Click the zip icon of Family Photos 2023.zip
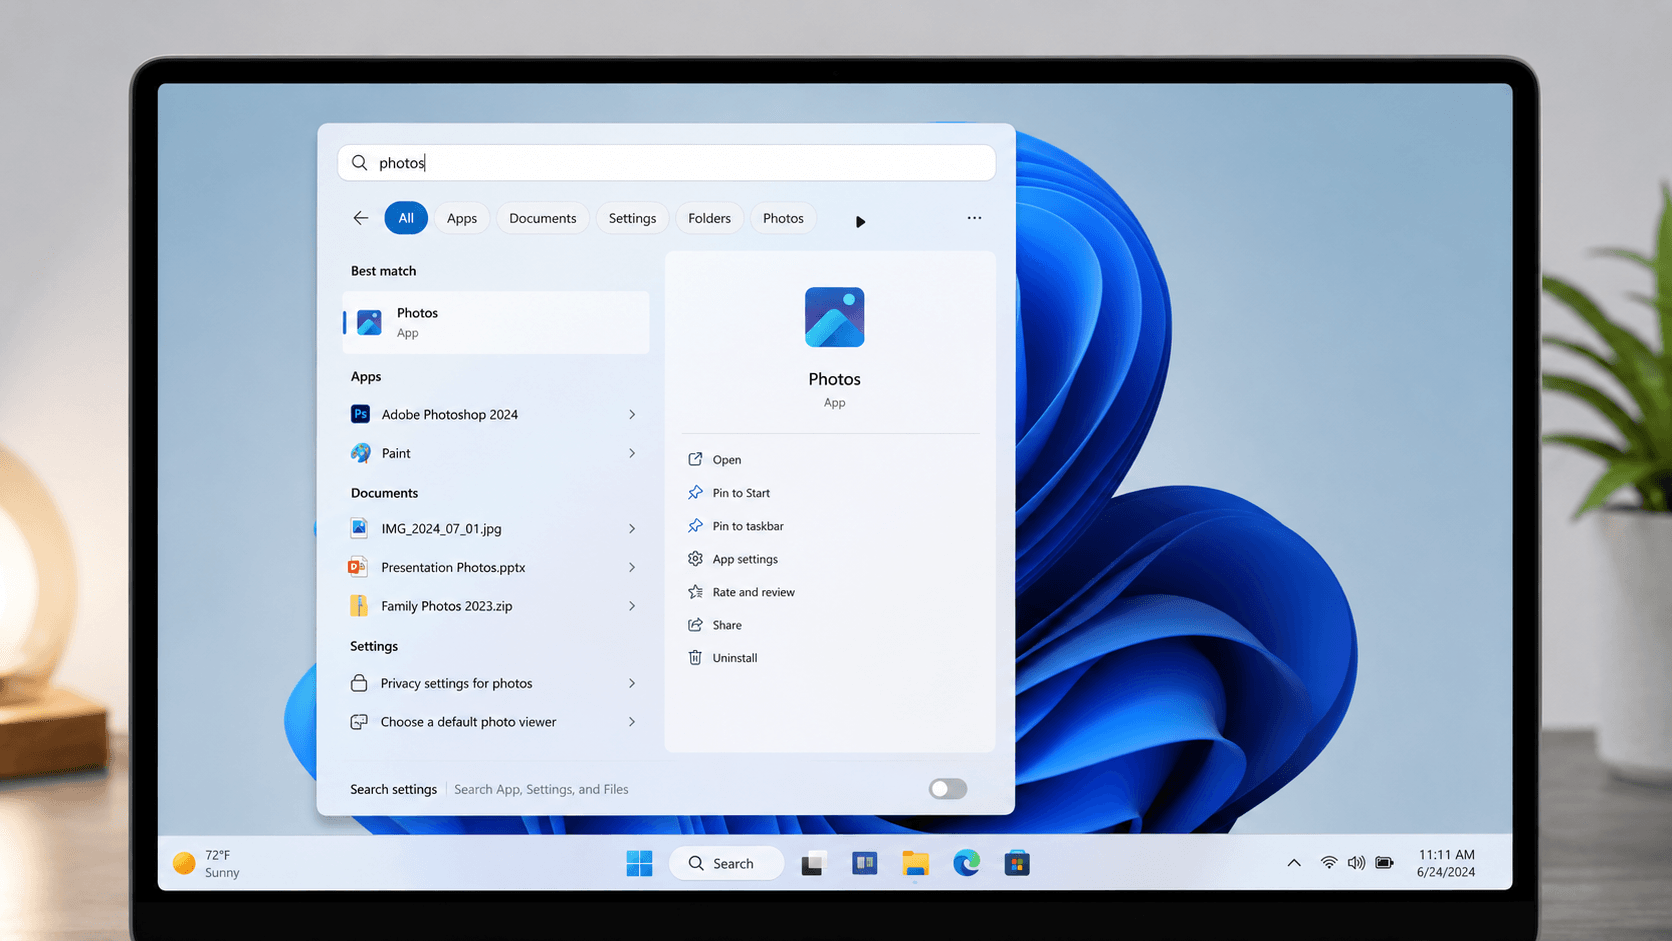 tap(359, 606)
